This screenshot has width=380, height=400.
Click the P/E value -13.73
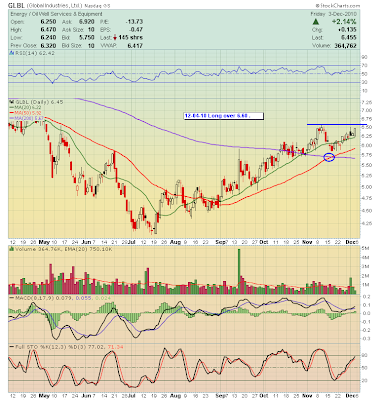[134, 22]
